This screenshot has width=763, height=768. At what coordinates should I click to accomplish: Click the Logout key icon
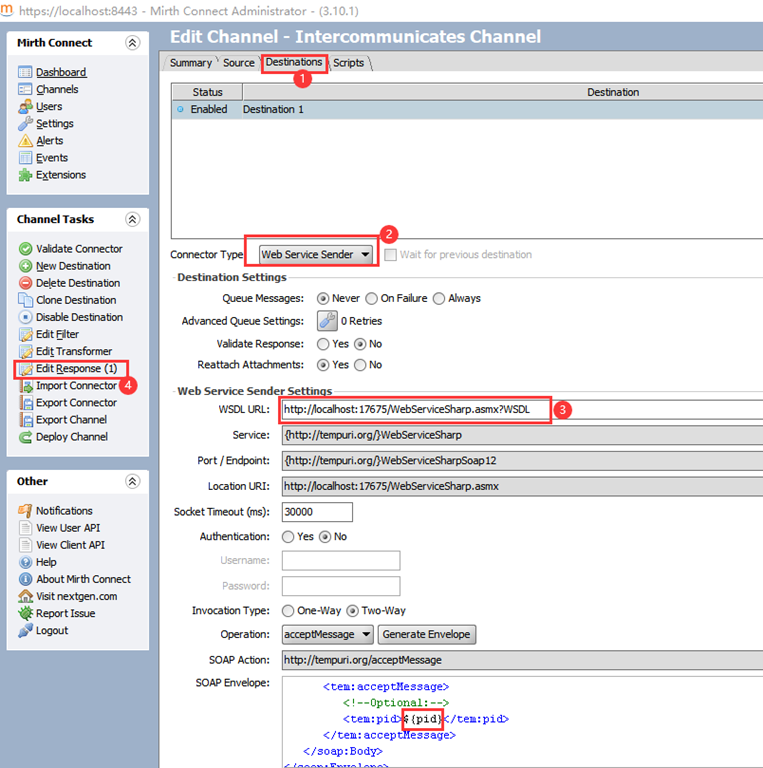pyautogui.click(x=25, y=630)
